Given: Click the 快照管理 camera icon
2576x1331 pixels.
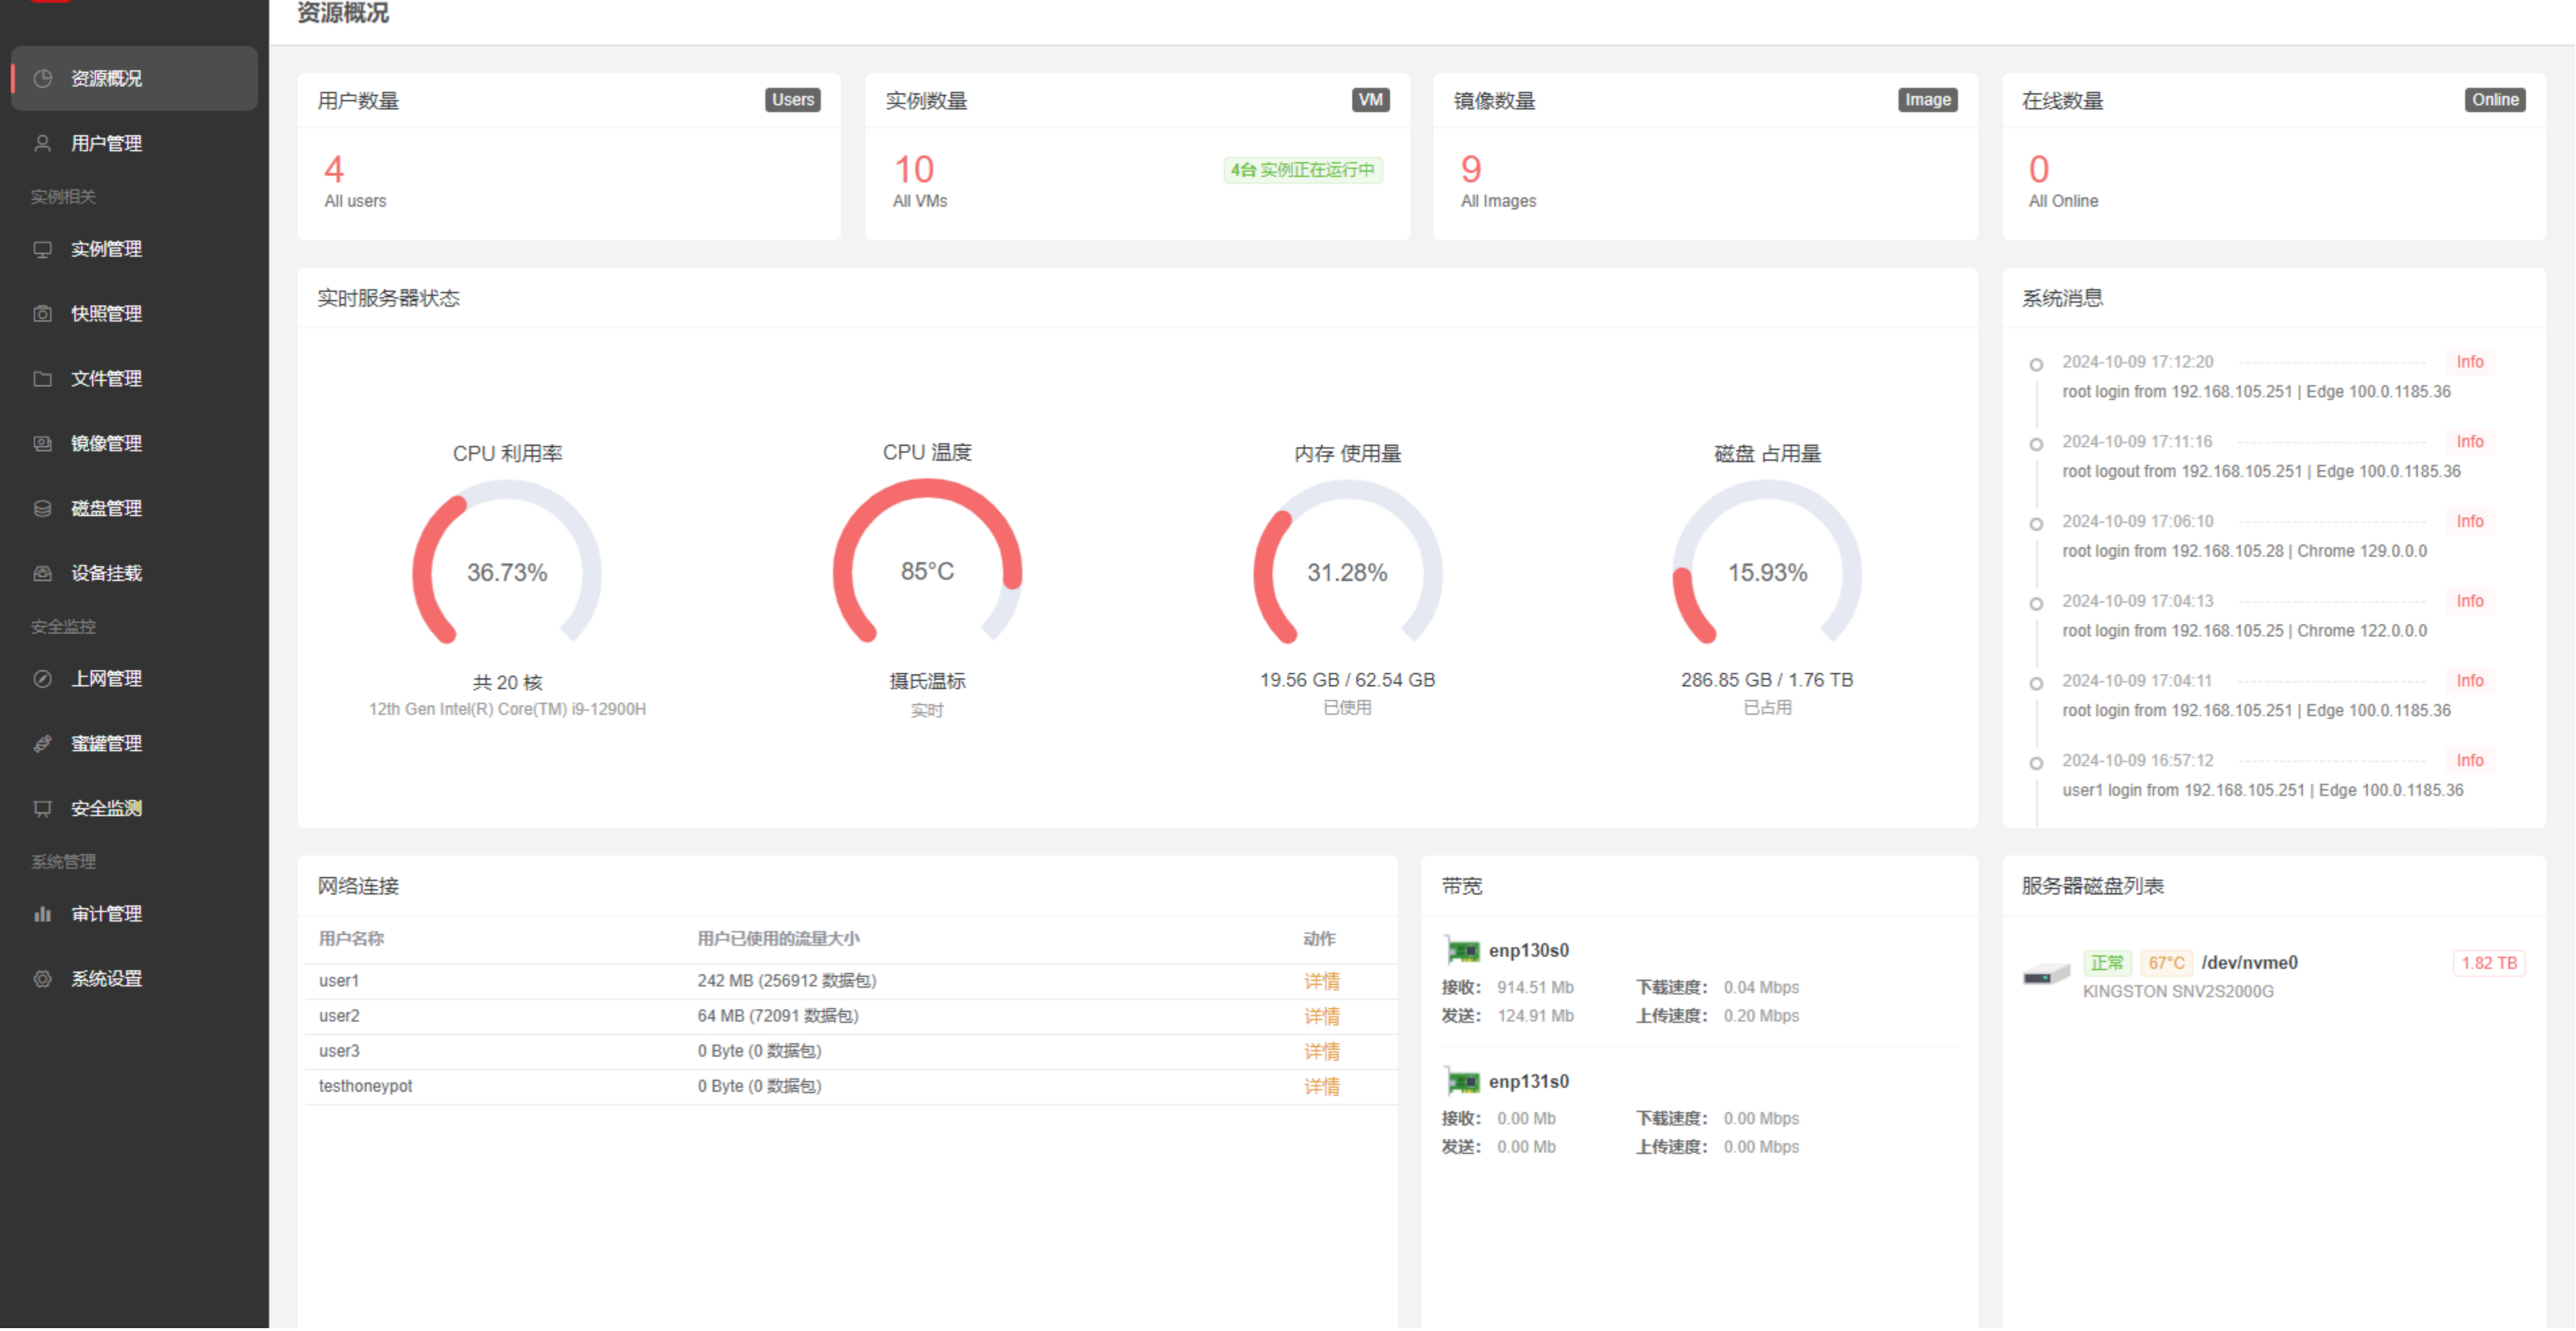Looking at the screenshot, I should [x=42, y=314].
